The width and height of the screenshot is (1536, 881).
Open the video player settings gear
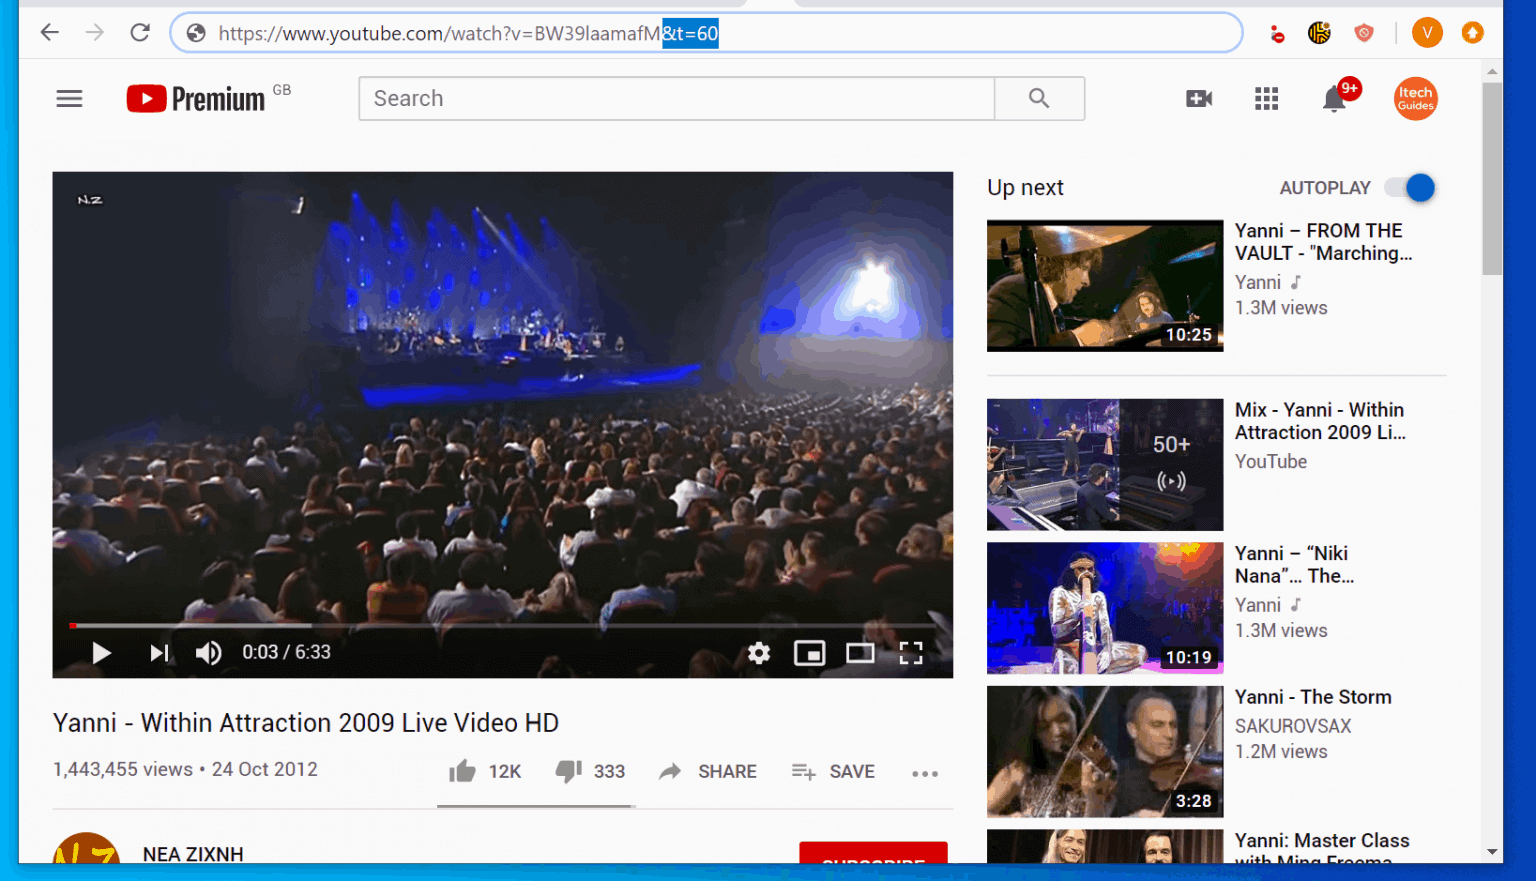pos(759,652)
